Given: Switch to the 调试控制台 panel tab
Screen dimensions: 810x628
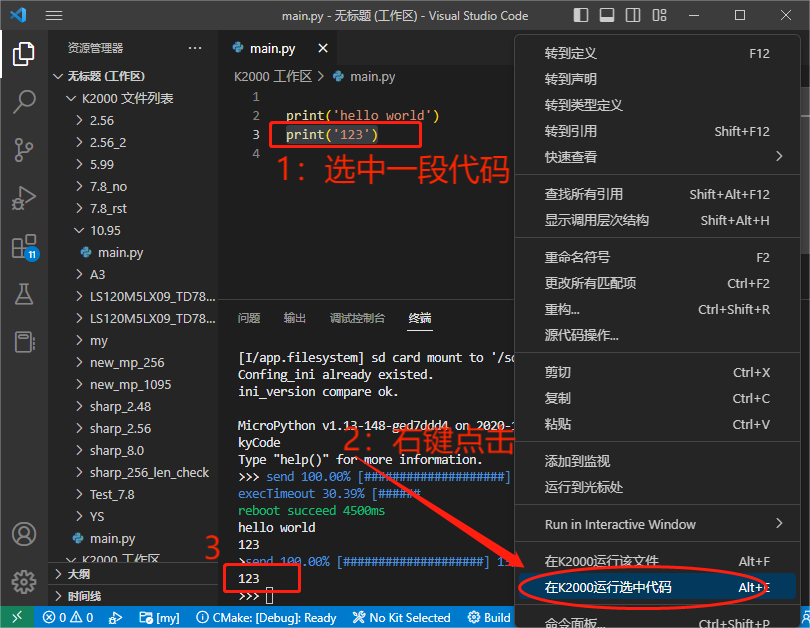Looking at the screenshot, I should point(357,318).
